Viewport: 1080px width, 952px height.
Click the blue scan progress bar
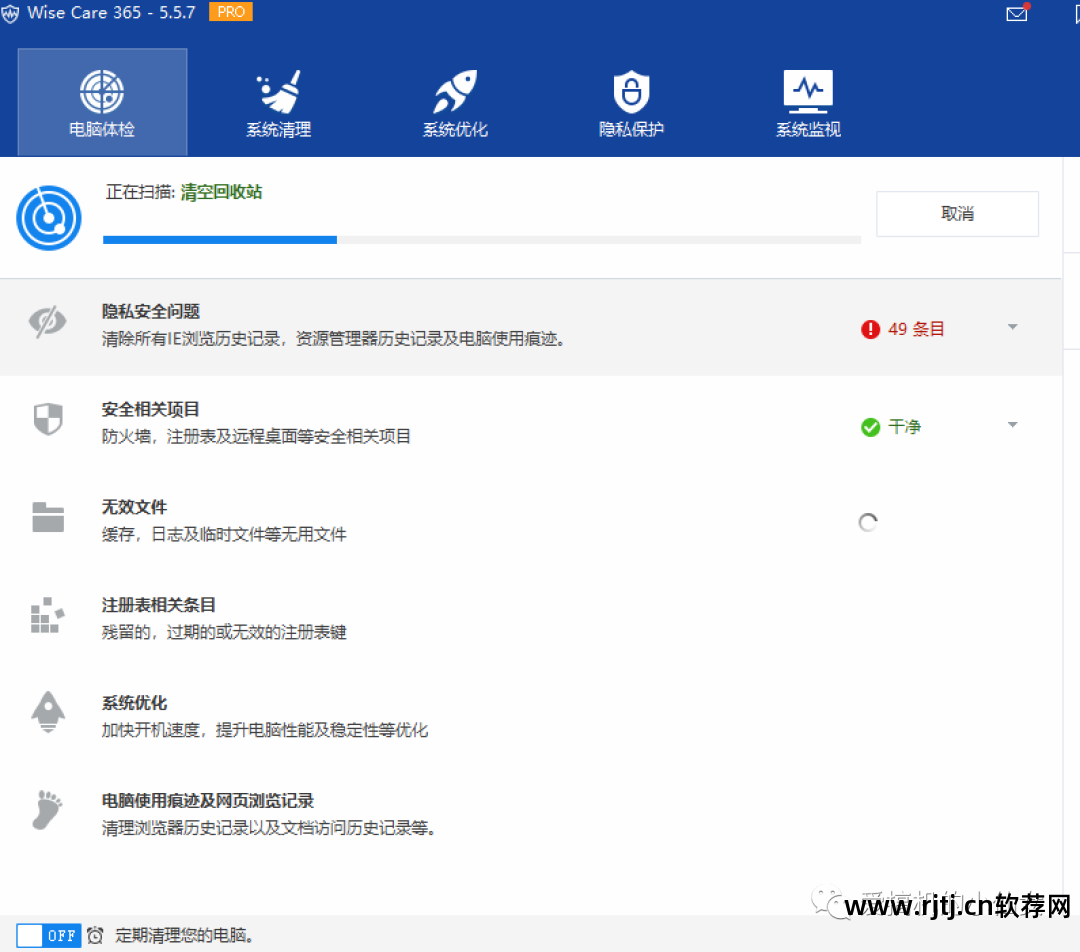(220, 240)
